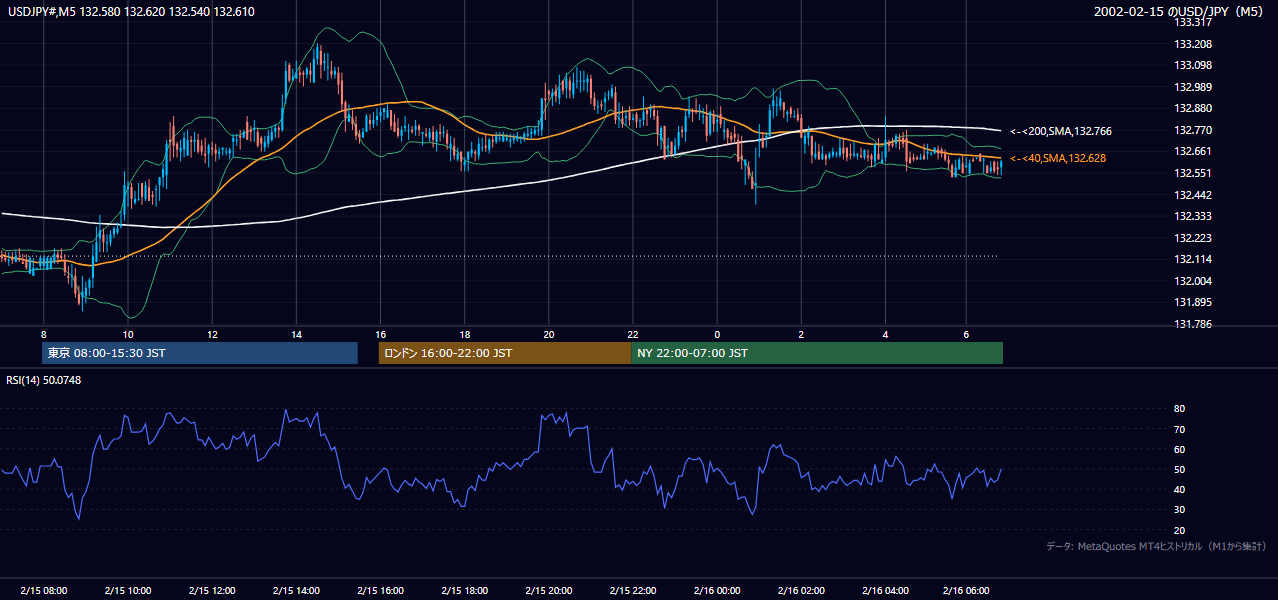Click hour marker 20 under the price chart
1278x600 pixels.
tap(548, 334)
